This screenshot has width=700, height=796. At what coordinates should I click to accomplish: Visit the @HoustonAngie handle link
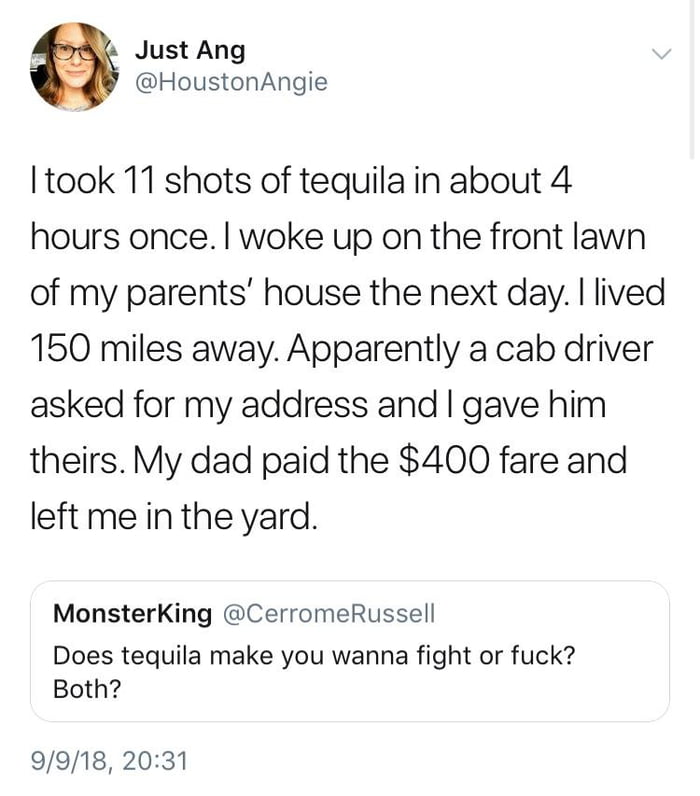pyautogui.click(x=230, y=83)
